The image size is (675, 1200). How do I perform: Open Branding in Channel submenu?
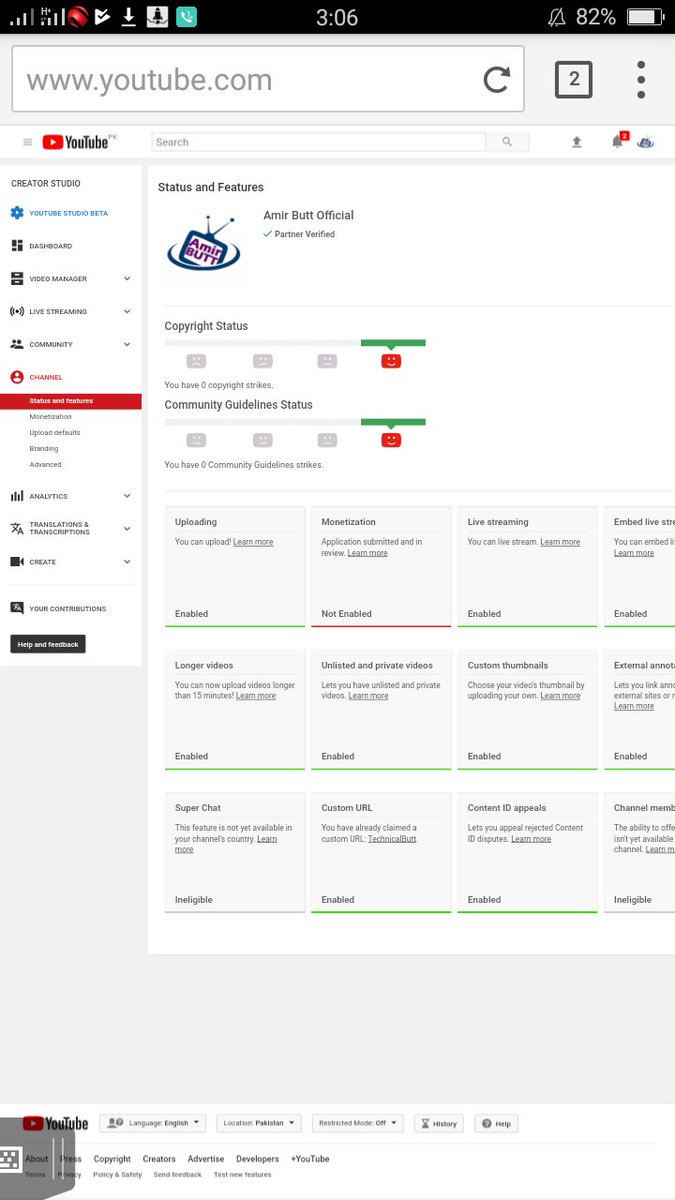pos(44,449)
